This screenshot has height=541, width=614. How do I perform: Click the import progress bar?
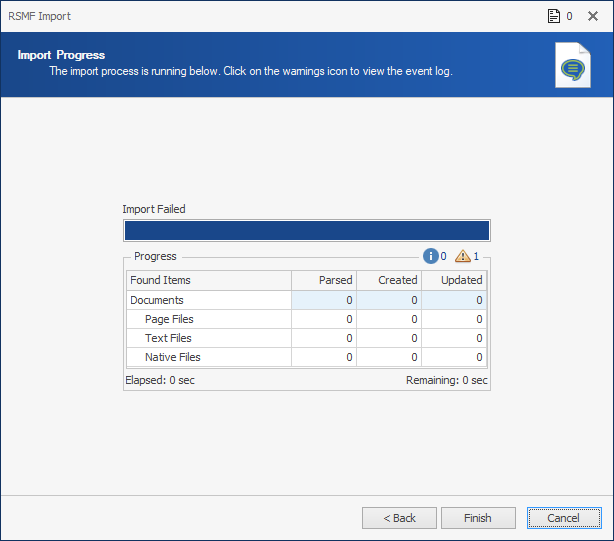click(x=307, y=230)
